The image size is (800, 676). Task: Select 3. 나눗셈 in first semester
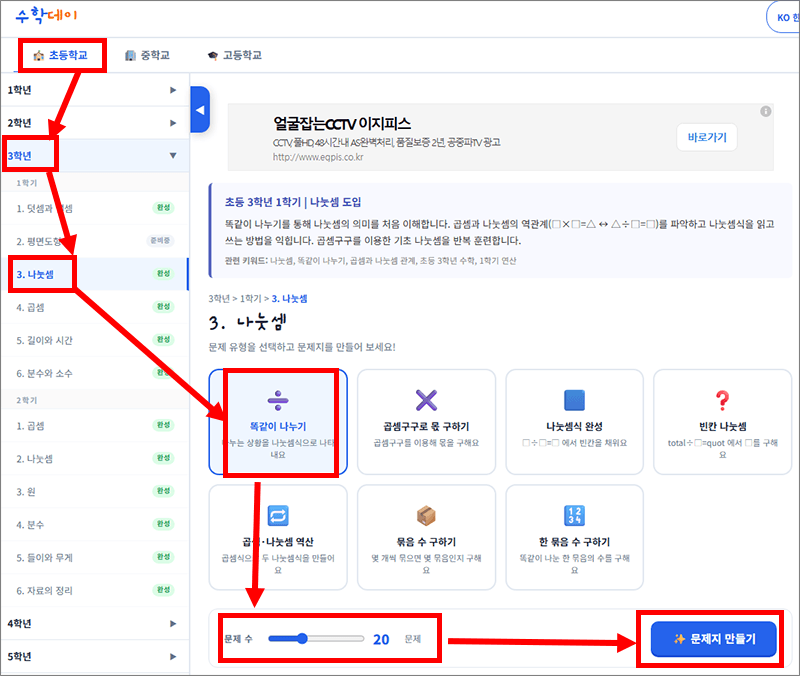point(95,274)
